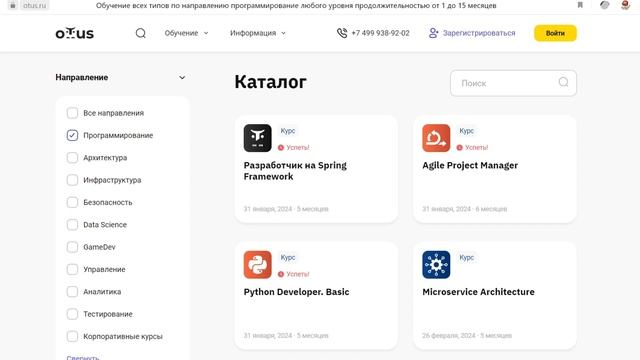Click date text 26 февраля, 2024
Image resolution: width=640 pixels, height=360 pixels.
click(x=449, y=336)
